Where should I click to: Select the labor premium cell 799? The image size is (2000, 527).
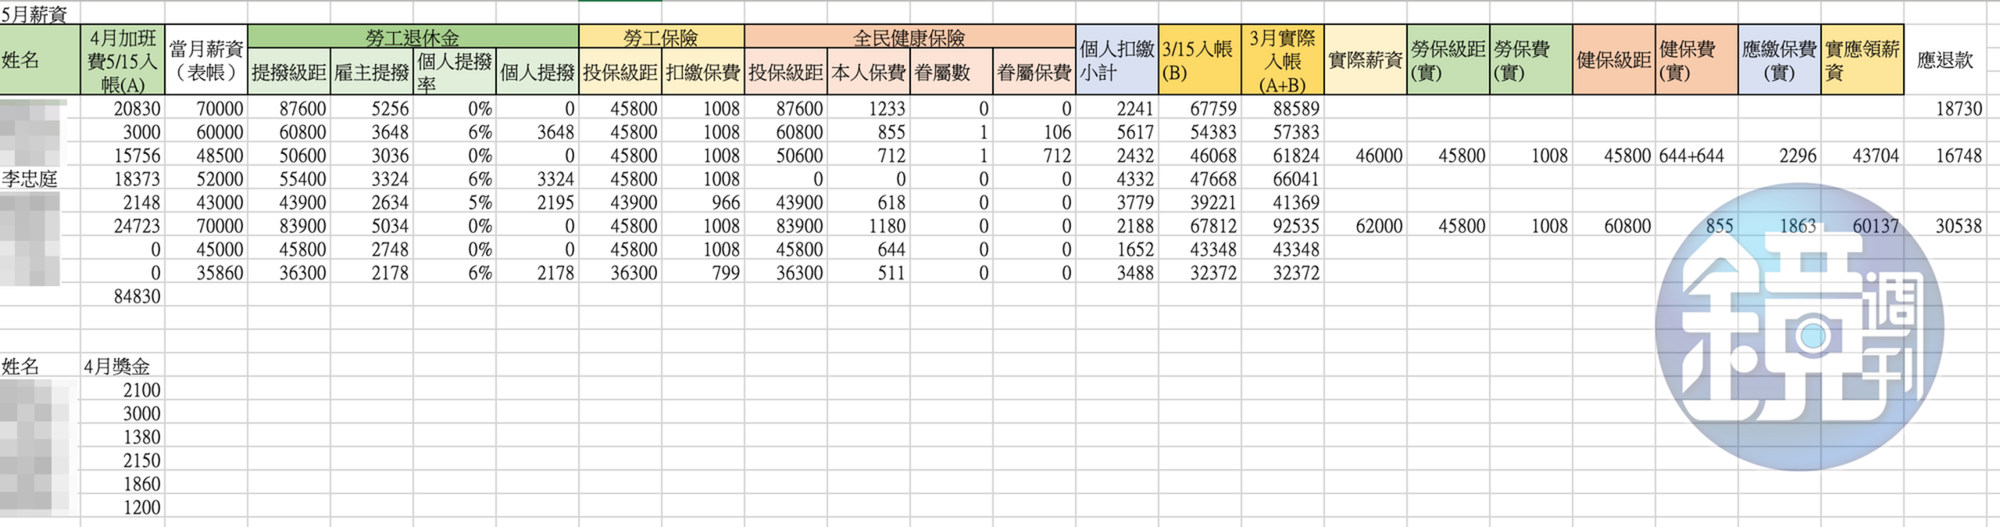point(702,272)
